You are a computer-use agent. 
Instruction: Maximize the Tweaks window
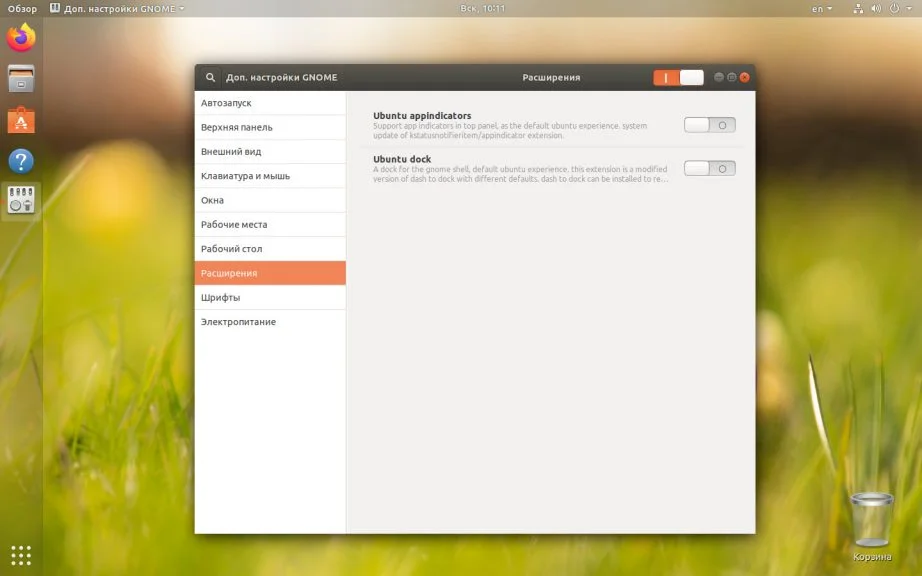pos(731,77)
